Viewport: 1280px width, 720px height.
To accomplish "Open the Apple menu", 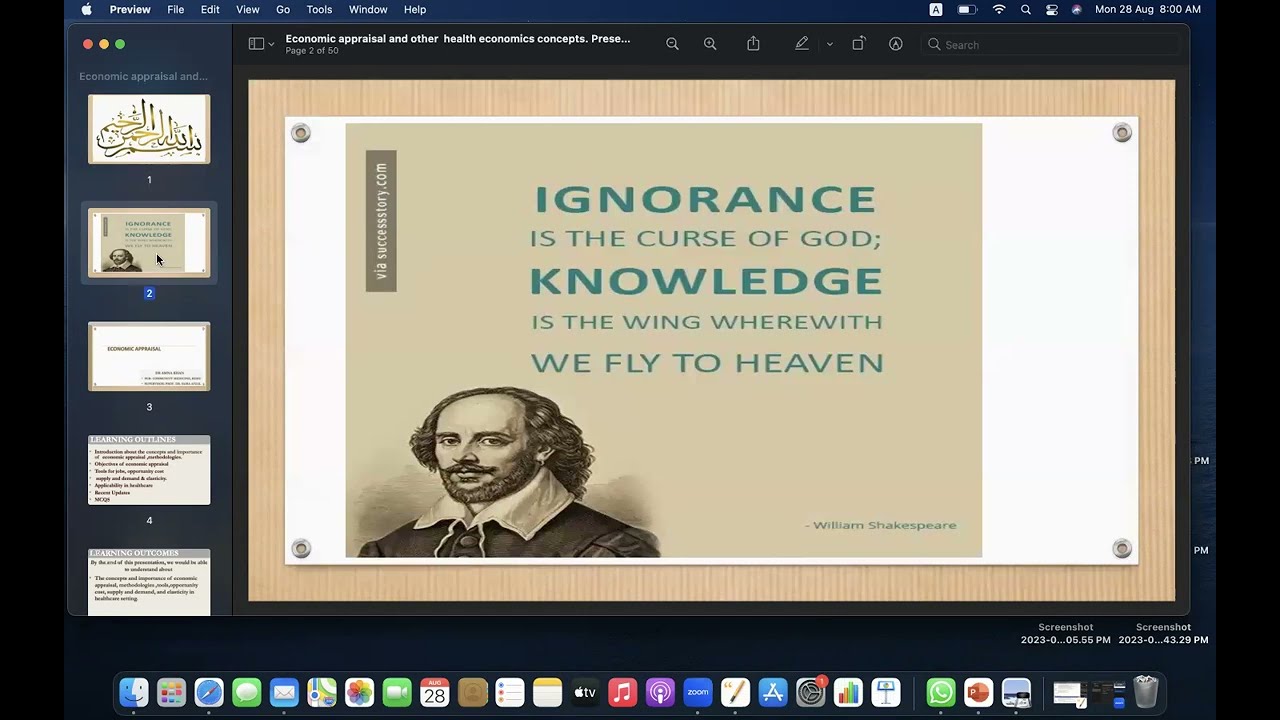I will tap(86, 9).
